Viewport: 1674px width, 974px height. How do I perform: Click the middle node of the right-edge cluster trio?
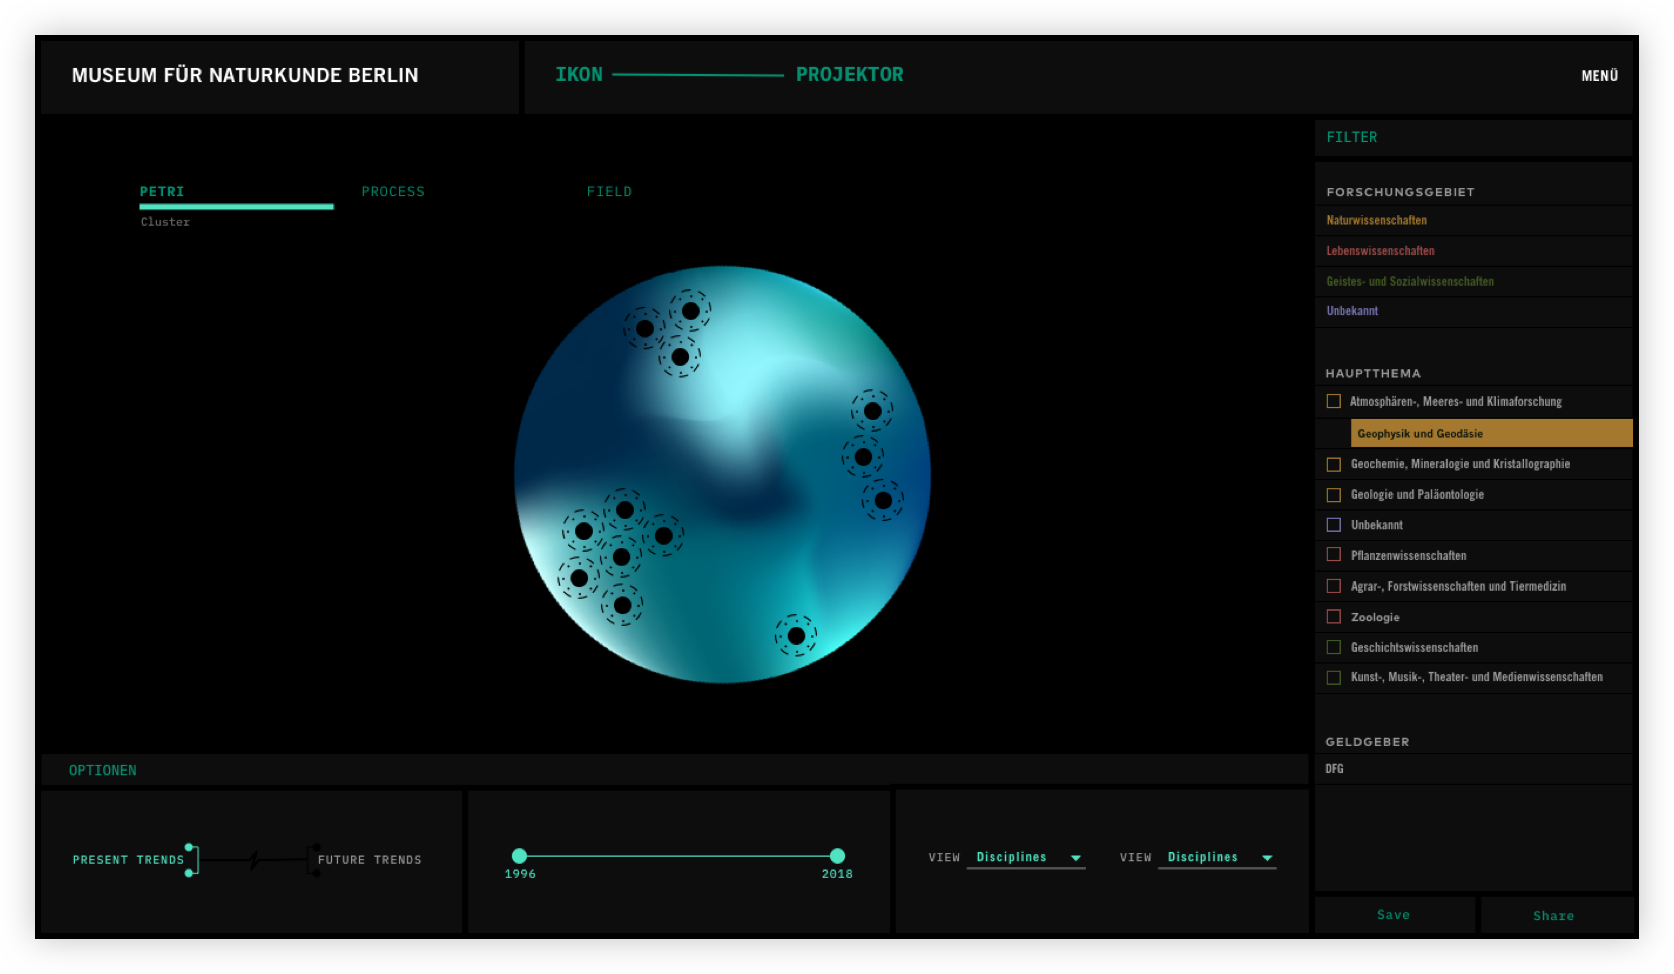point(863,457)
